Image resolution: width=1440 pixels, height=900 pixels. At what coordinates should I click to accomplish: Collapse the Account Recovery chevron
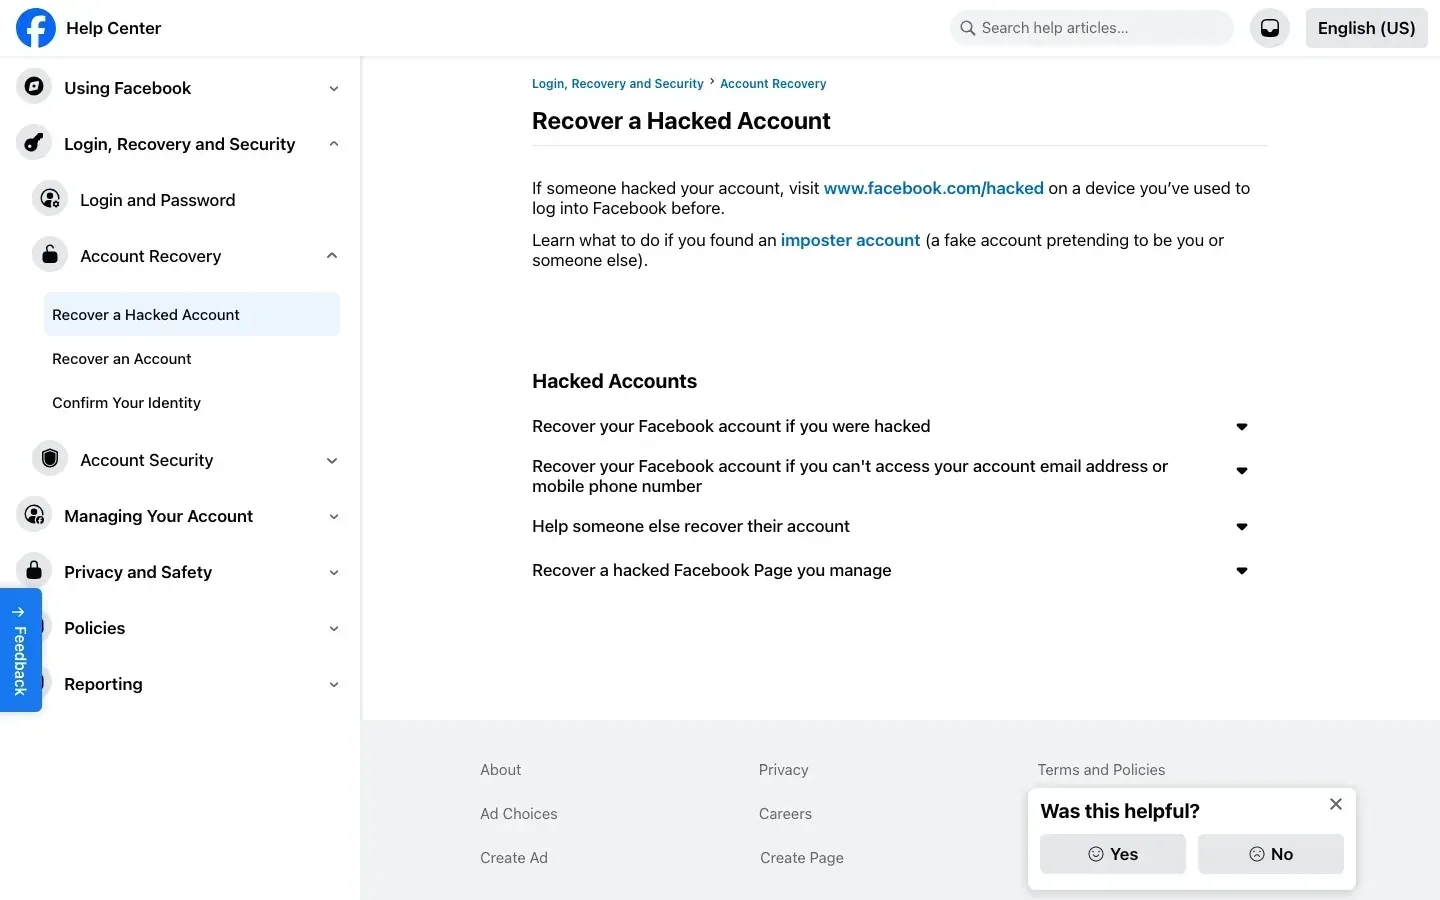click(x=332, y=256)
